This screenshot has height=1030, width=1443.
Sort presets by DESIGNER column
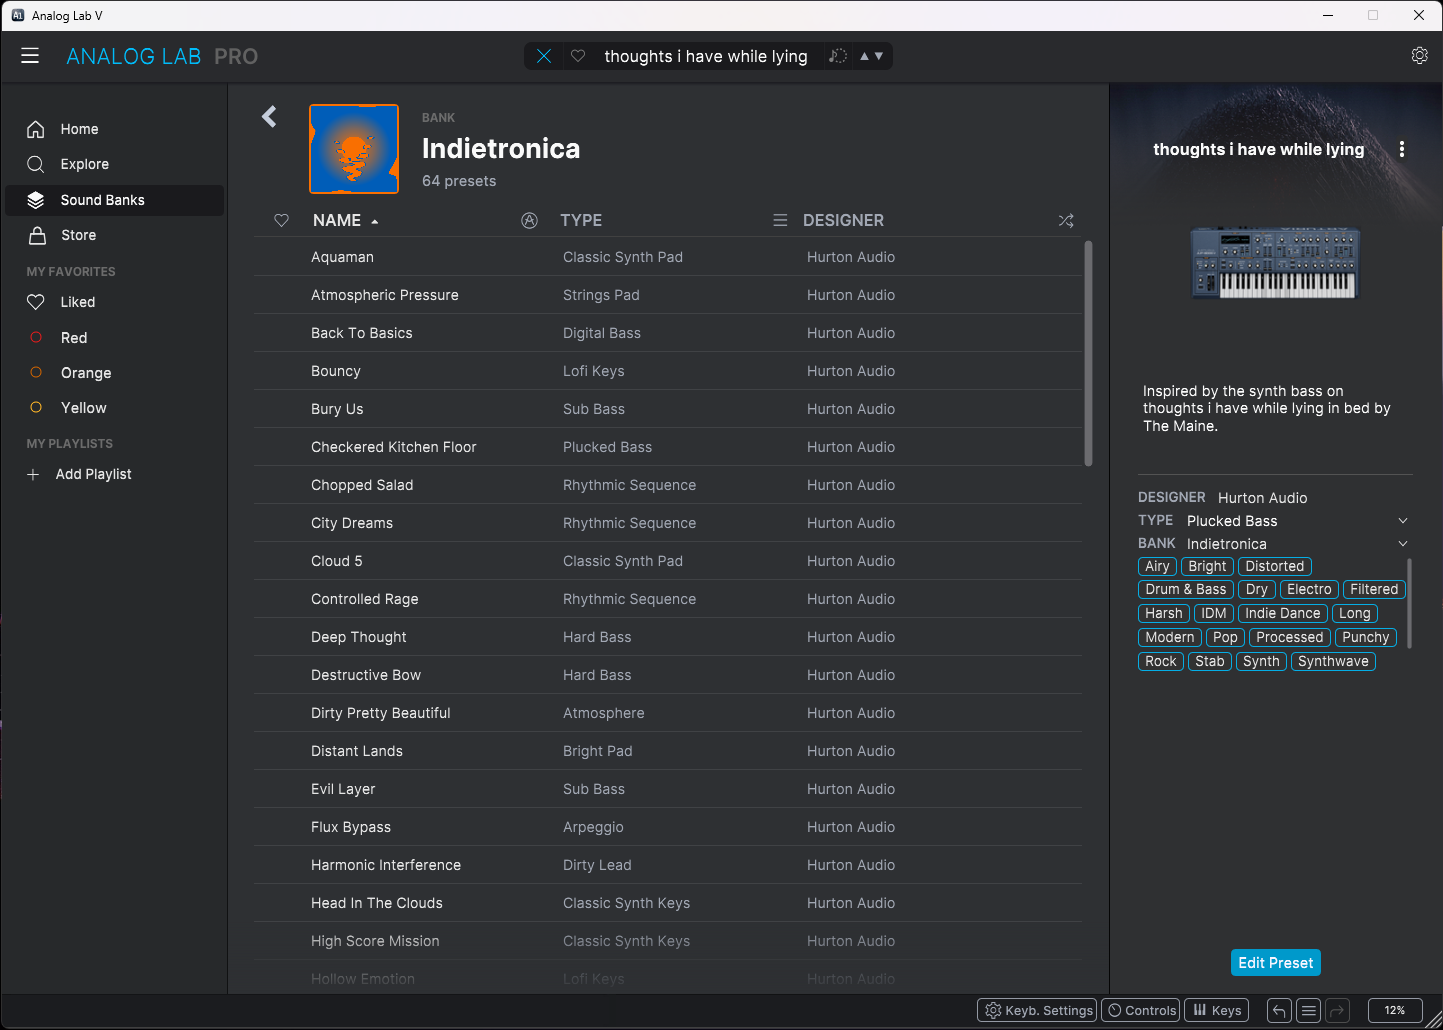pos(843,220)
